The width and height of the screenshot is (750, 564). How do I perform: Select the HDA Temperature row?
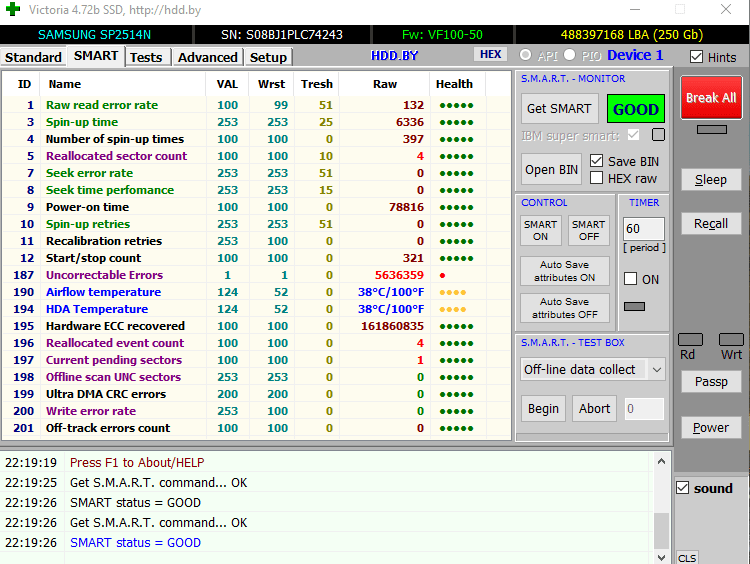point(257,309)
